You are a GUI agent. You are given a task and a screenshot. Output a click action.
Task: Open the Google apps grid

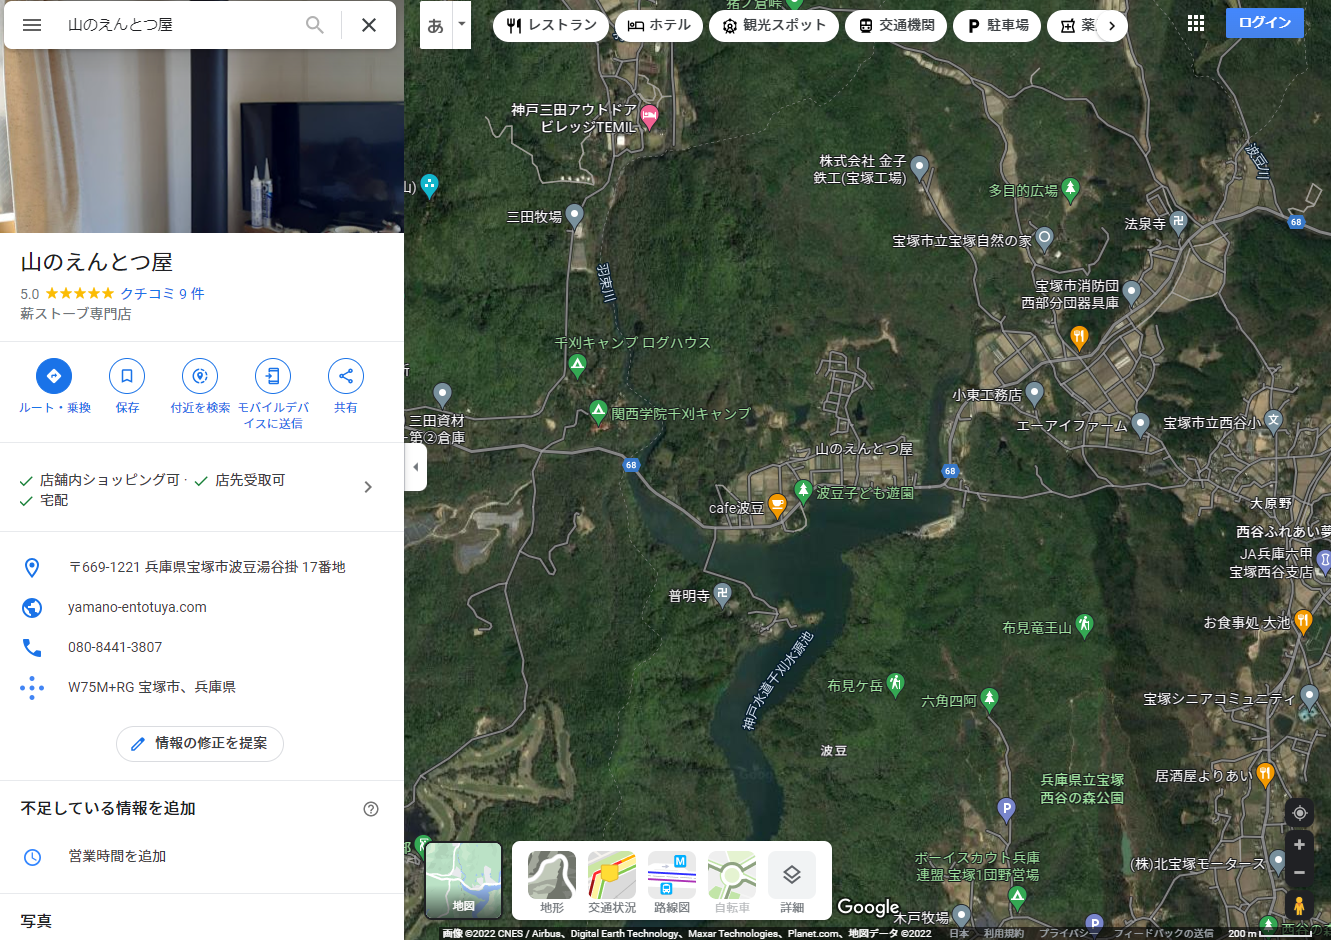coord(1196,24)
